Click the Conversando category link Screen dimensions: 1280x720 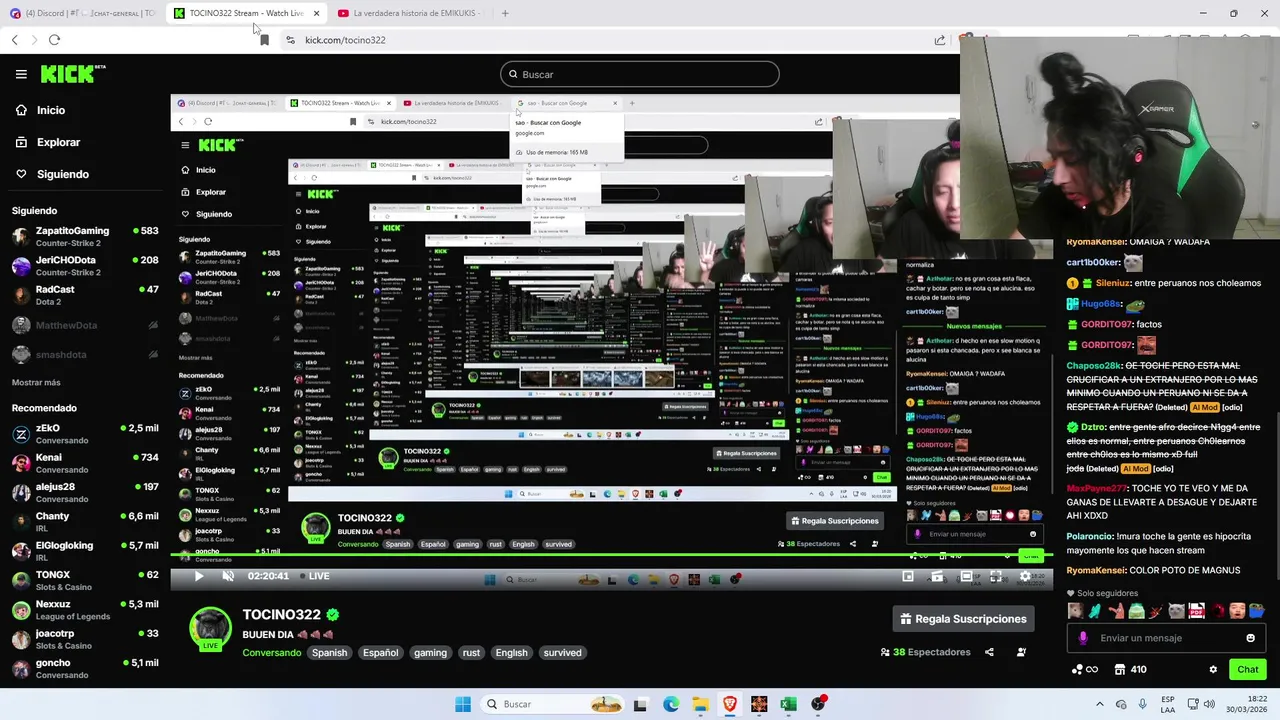click(271, 653)
